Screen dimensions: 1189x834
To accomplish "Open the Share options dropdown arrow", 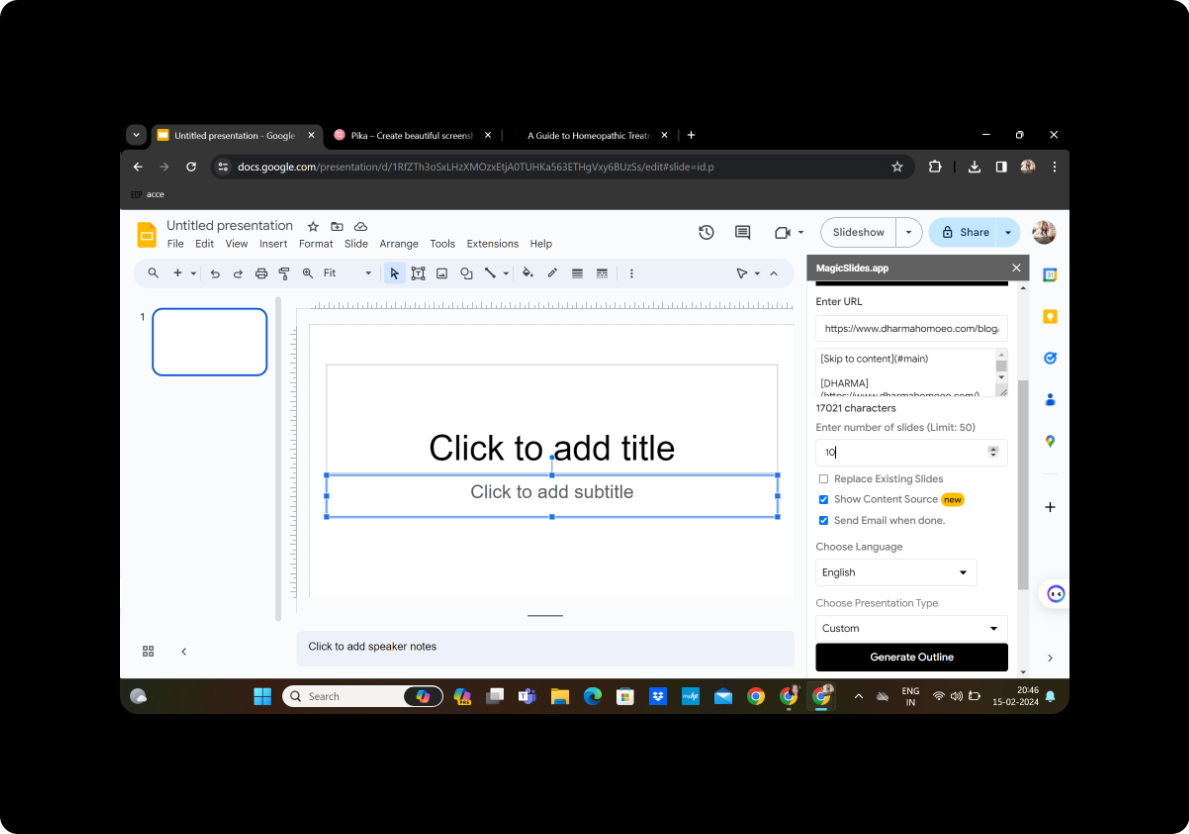I will (x=1008, y=233).
